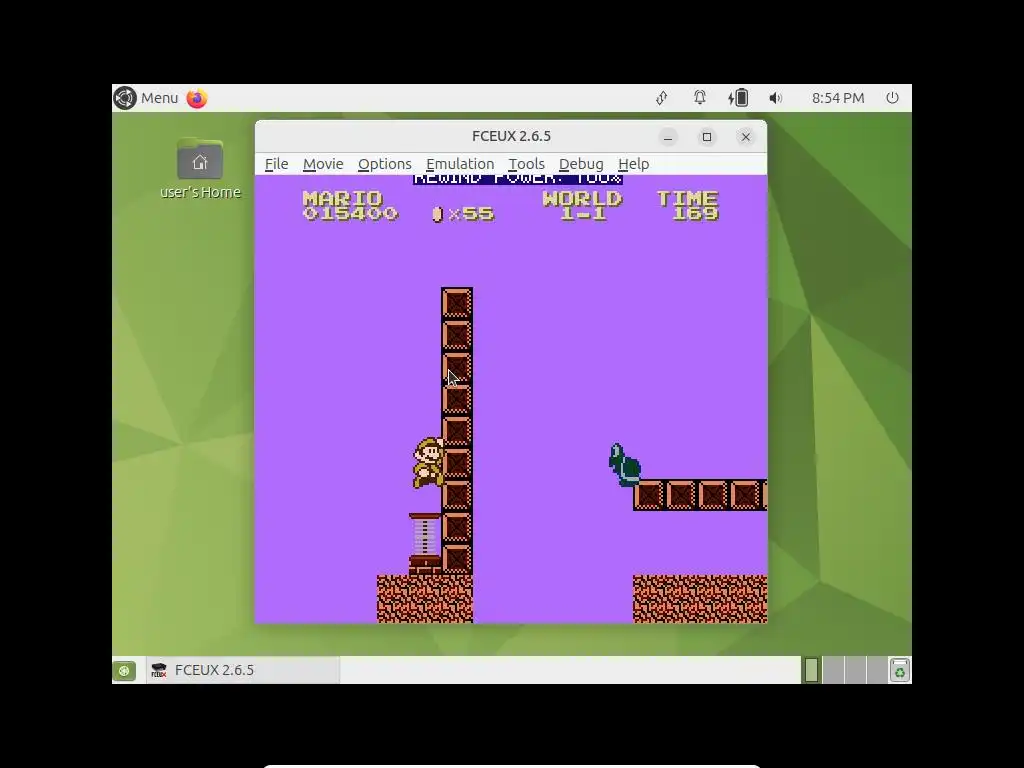The height and width of the screenshot is (768, 1024).
Task: Open the user's Home desktop folder
Action: pyautogui.click(x=200, y=168)
